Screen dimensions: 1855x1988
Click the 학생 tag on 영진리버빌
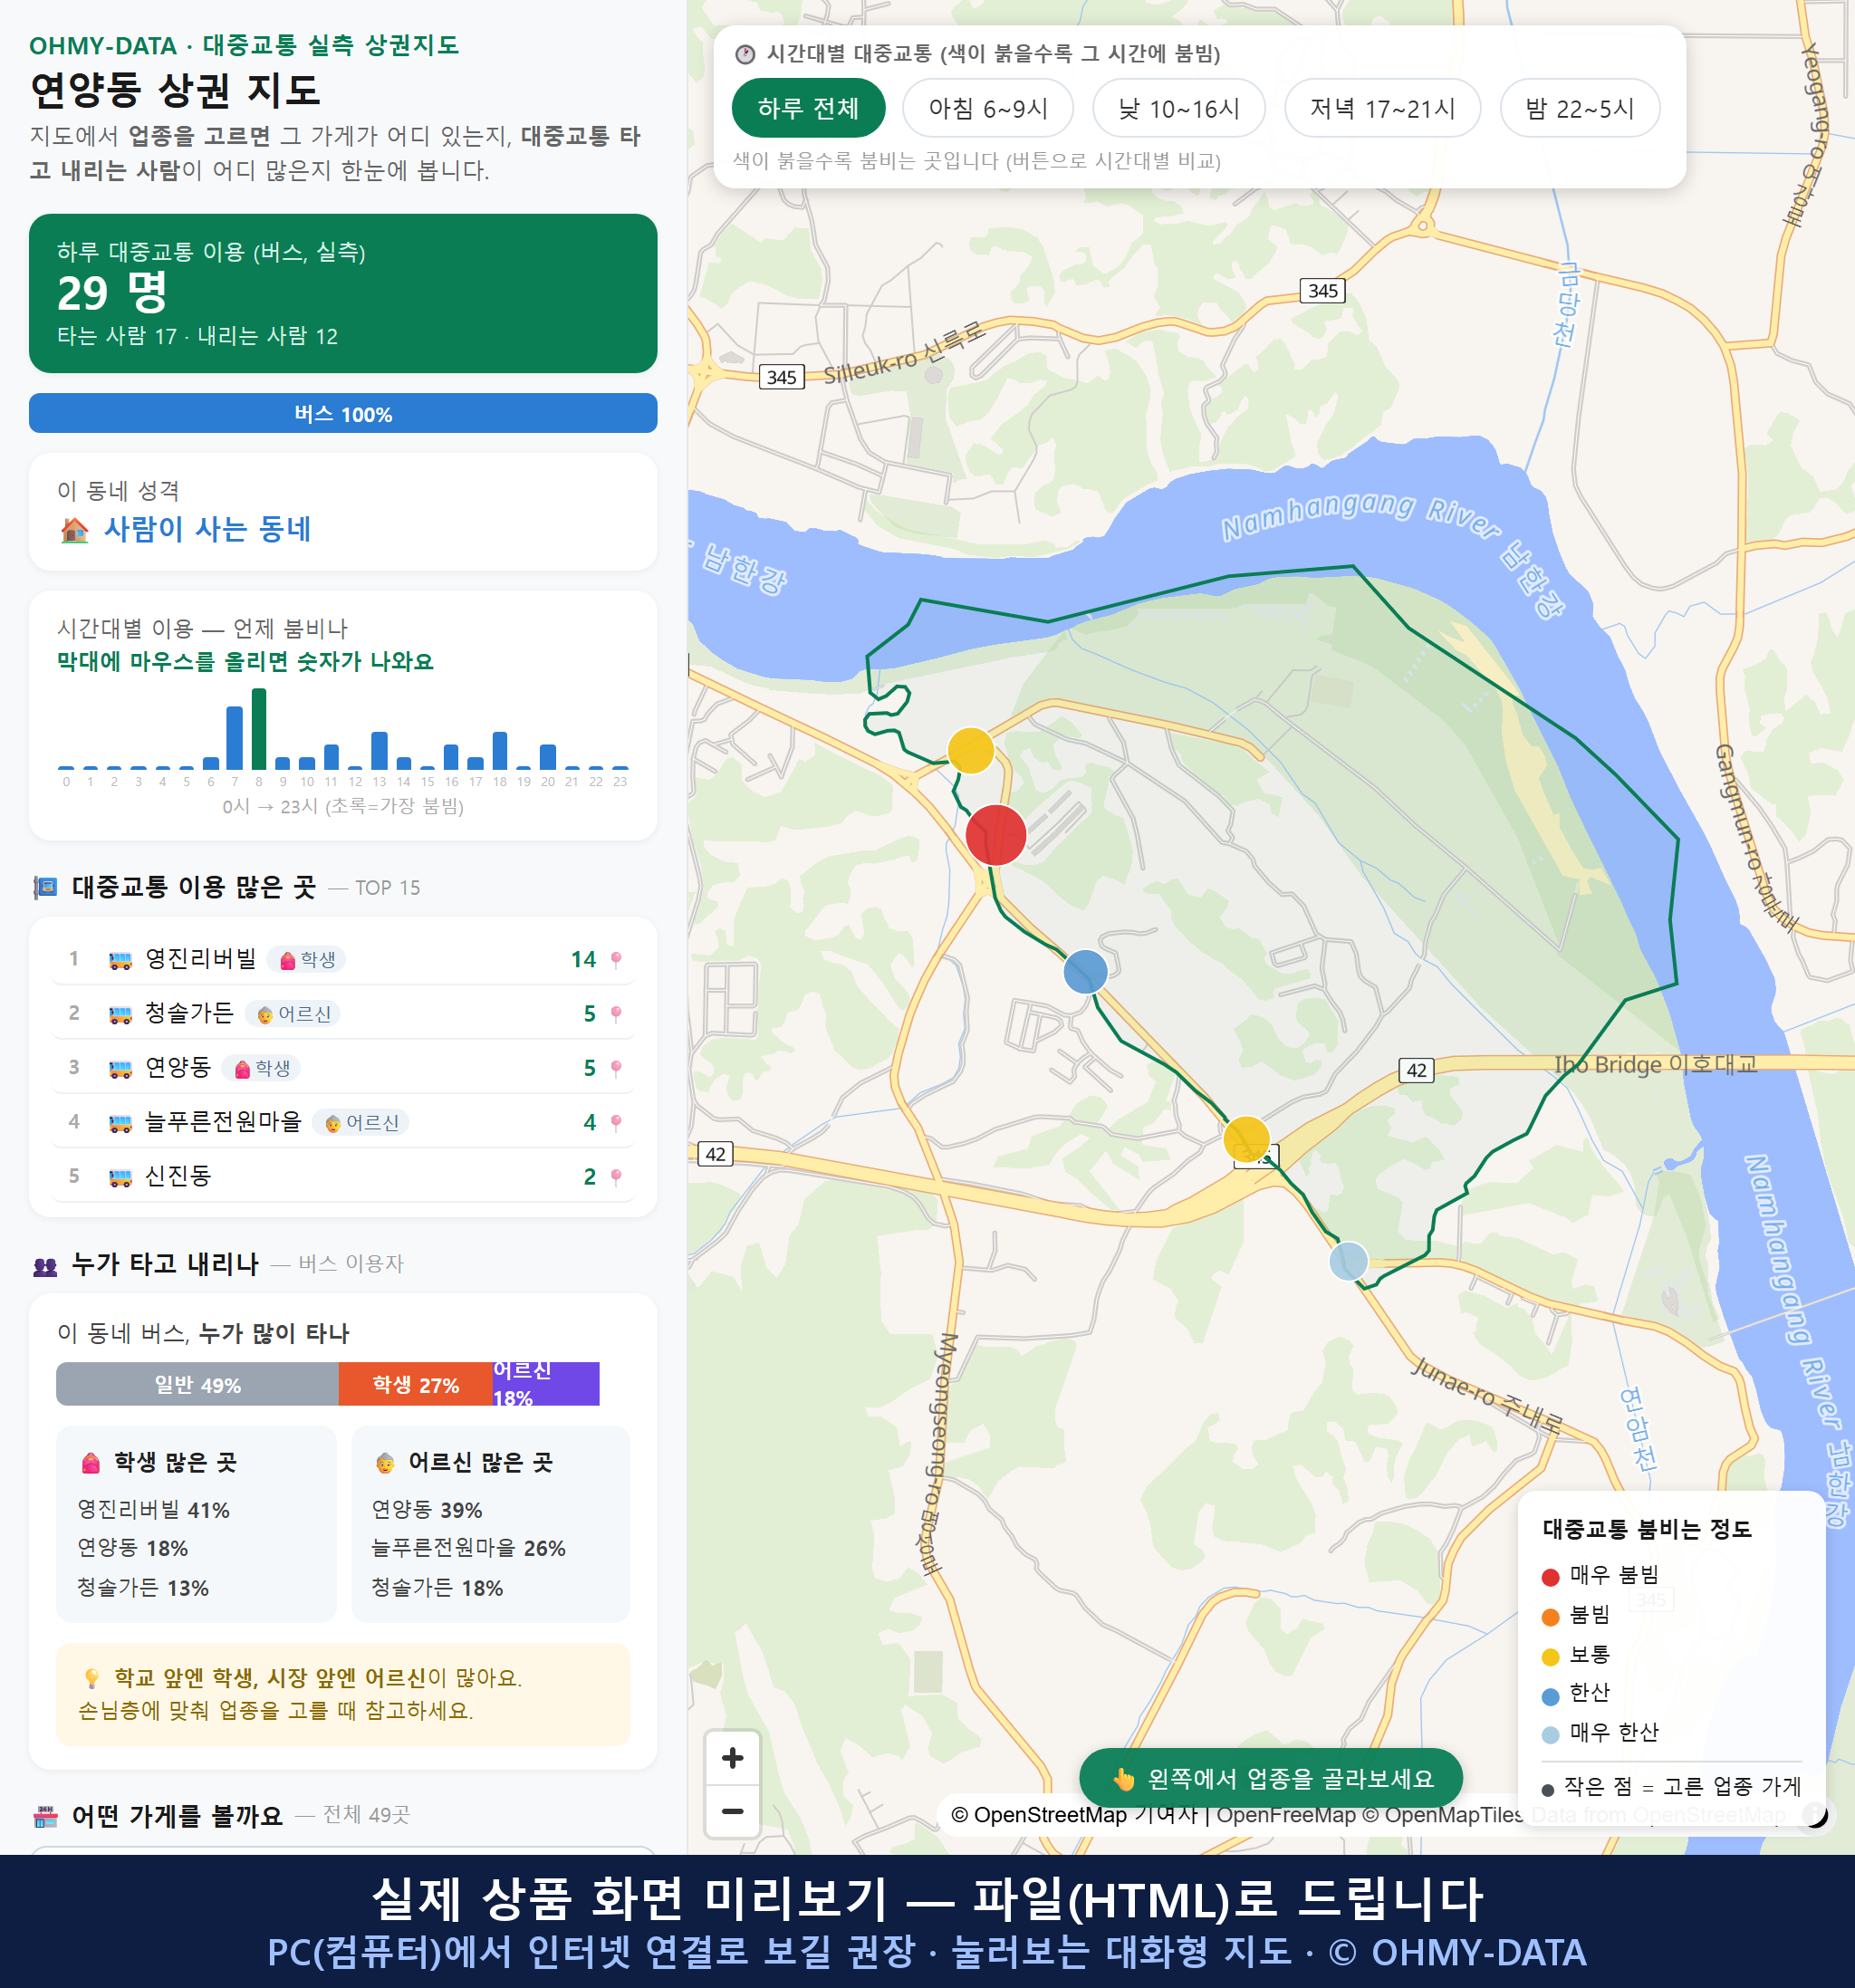point(307,959)
